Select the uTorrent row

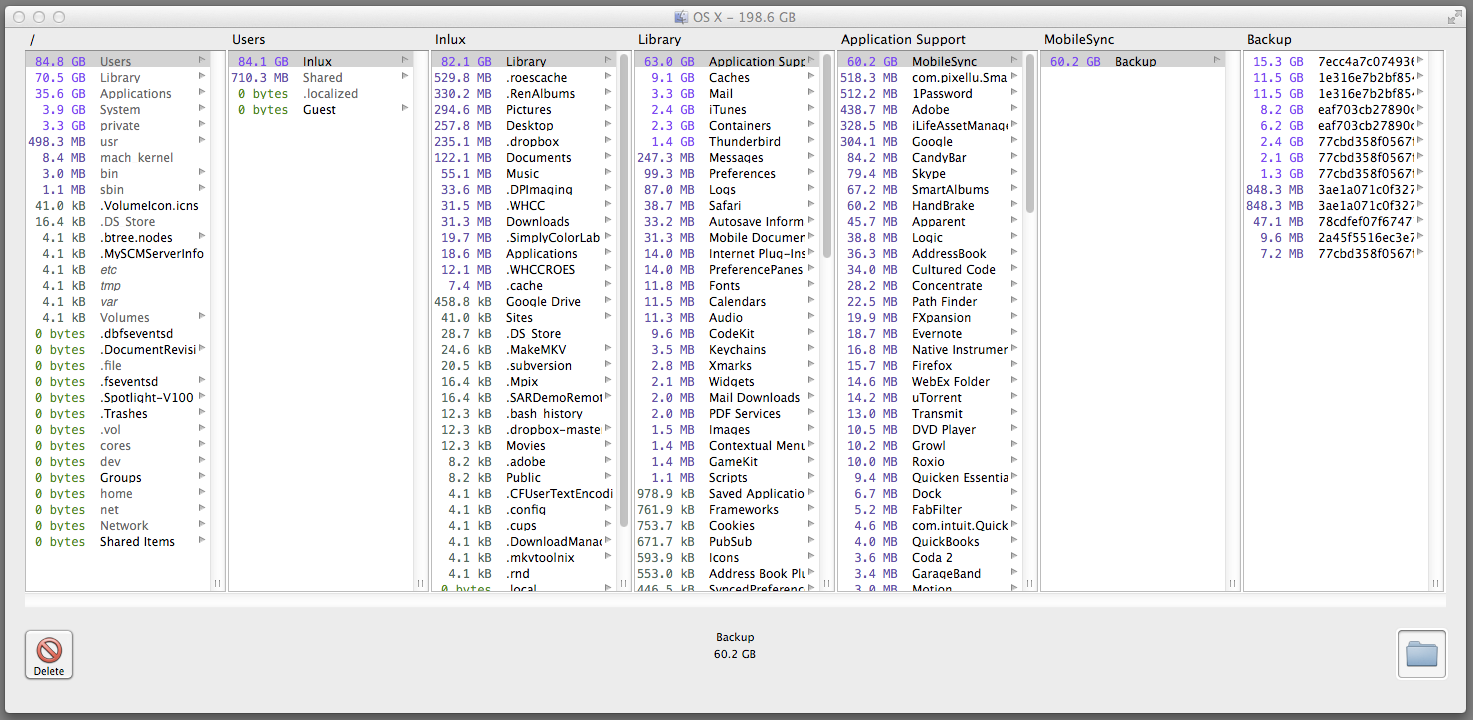click(x=930, y=397)
